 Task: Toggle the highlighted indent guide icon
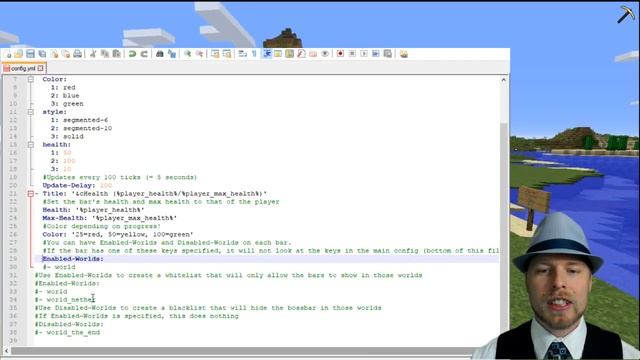267,54
